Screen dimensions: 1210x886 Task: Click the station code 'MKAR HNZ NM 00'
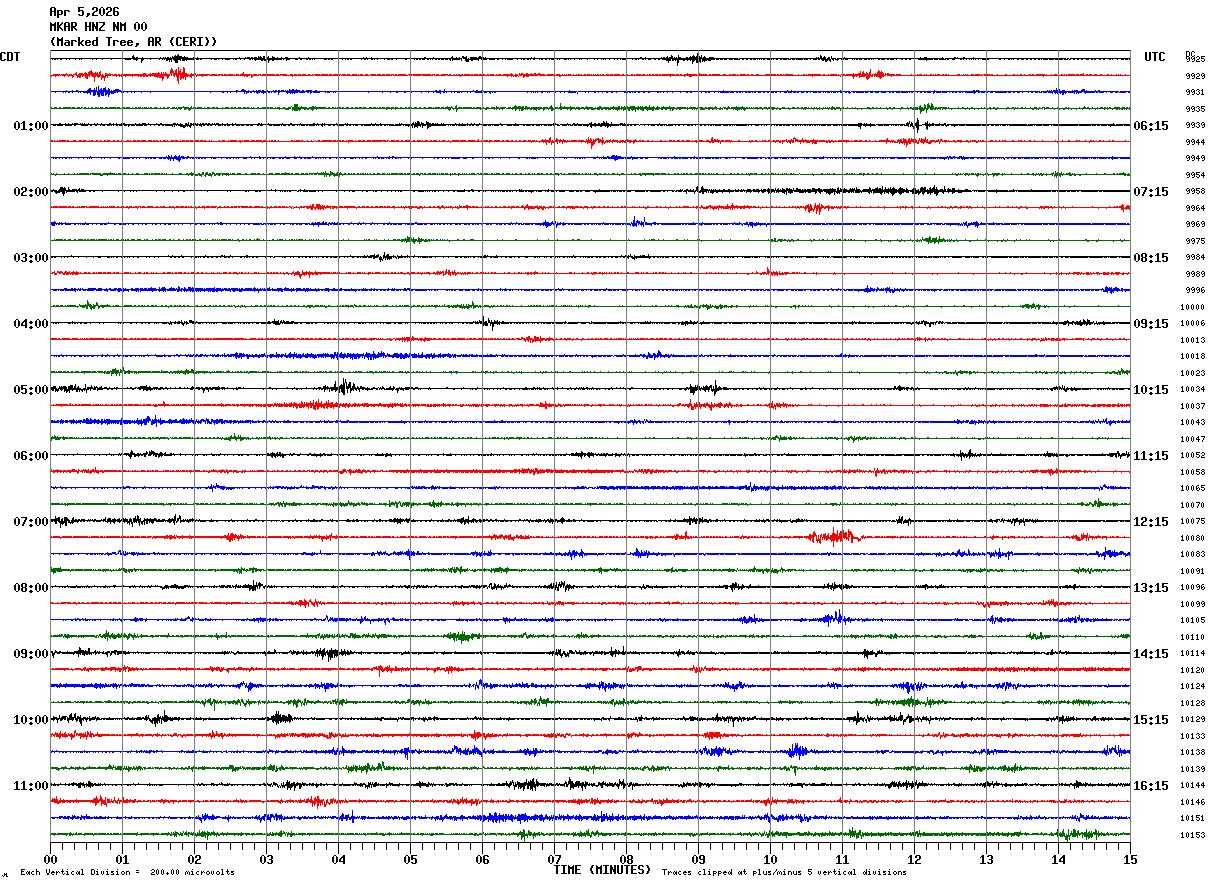98,27
